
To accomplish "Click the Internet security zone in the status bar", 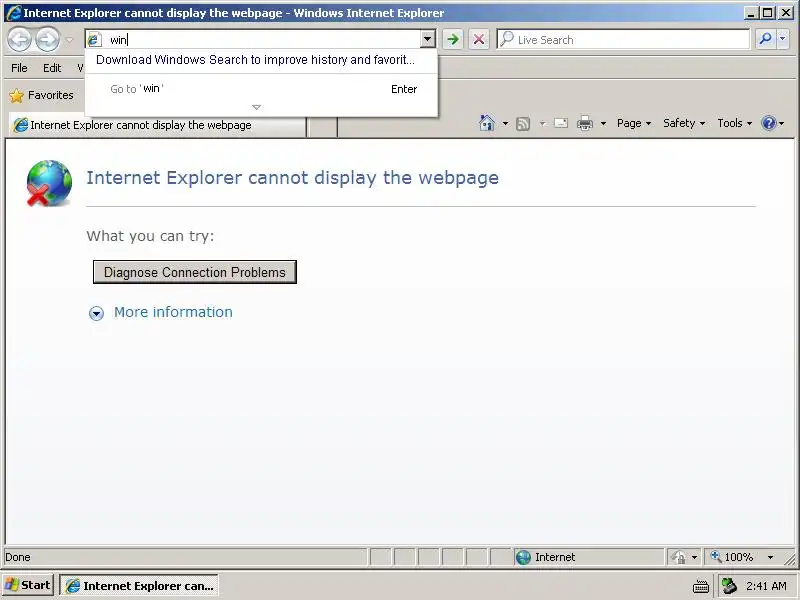I will click(x=589, y=557).
